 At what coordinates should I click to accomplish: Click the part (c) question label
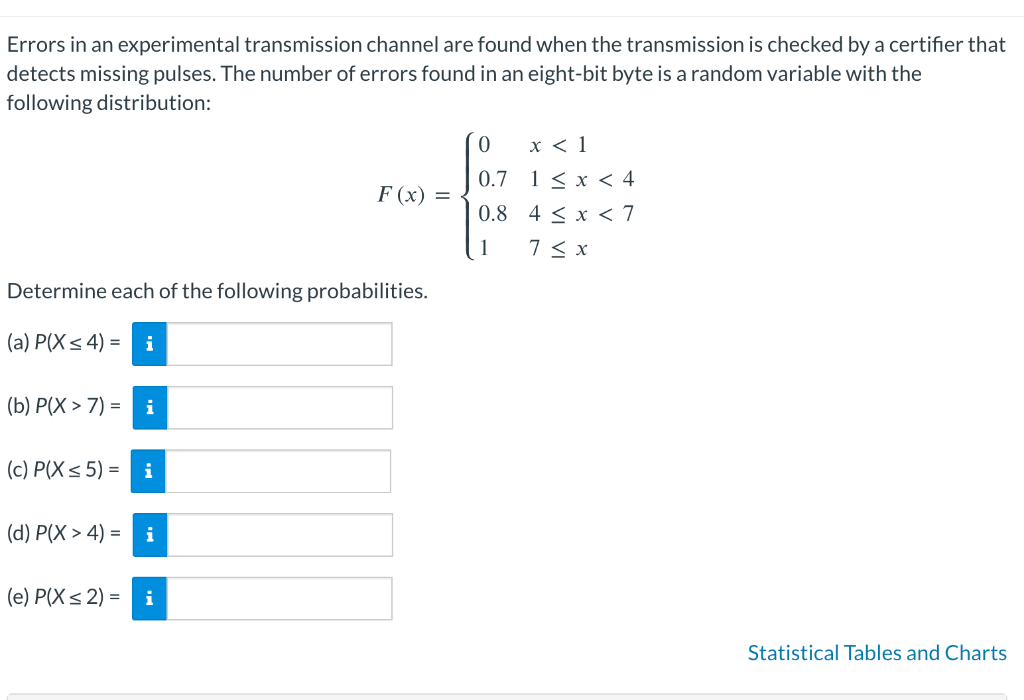click(x=63, y=470)
